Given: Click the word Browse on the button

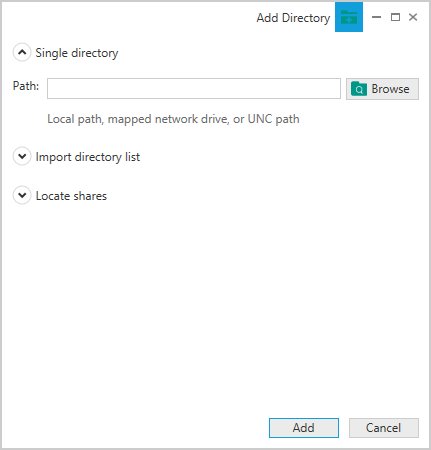Looking at the screenshot, I should pyautogui.click(x=390, y=89).
